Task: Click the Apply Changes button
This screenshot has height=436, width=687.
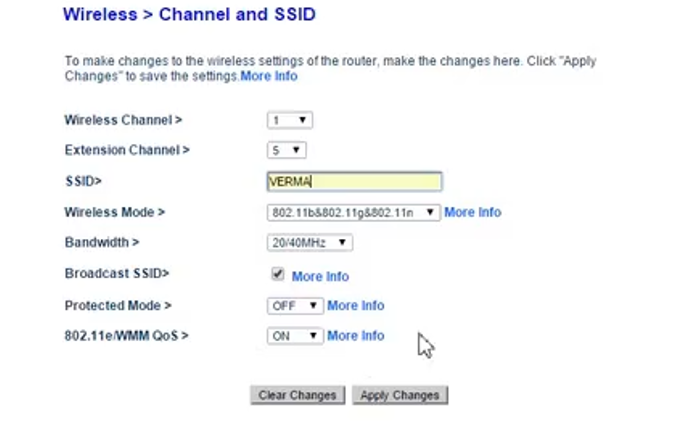Action: [400, 395]
